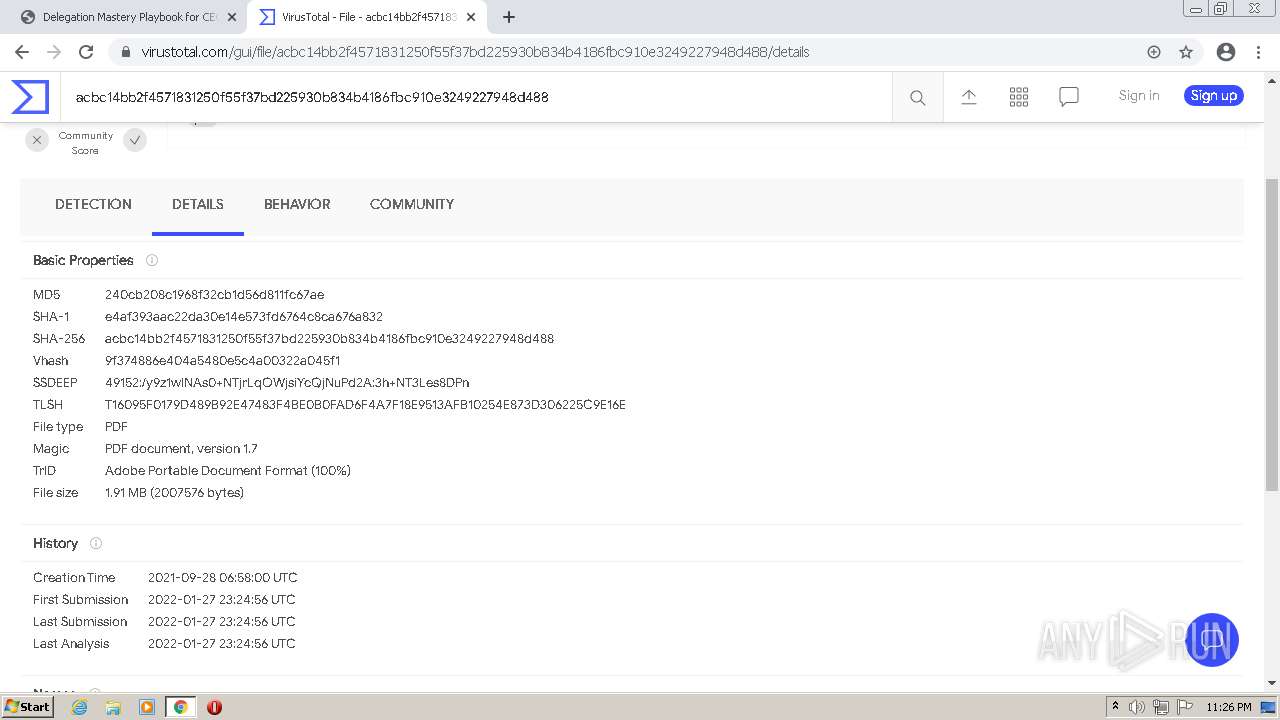Click the First Submission timestamp value
1280x720 pixels.
coord(222,600)
